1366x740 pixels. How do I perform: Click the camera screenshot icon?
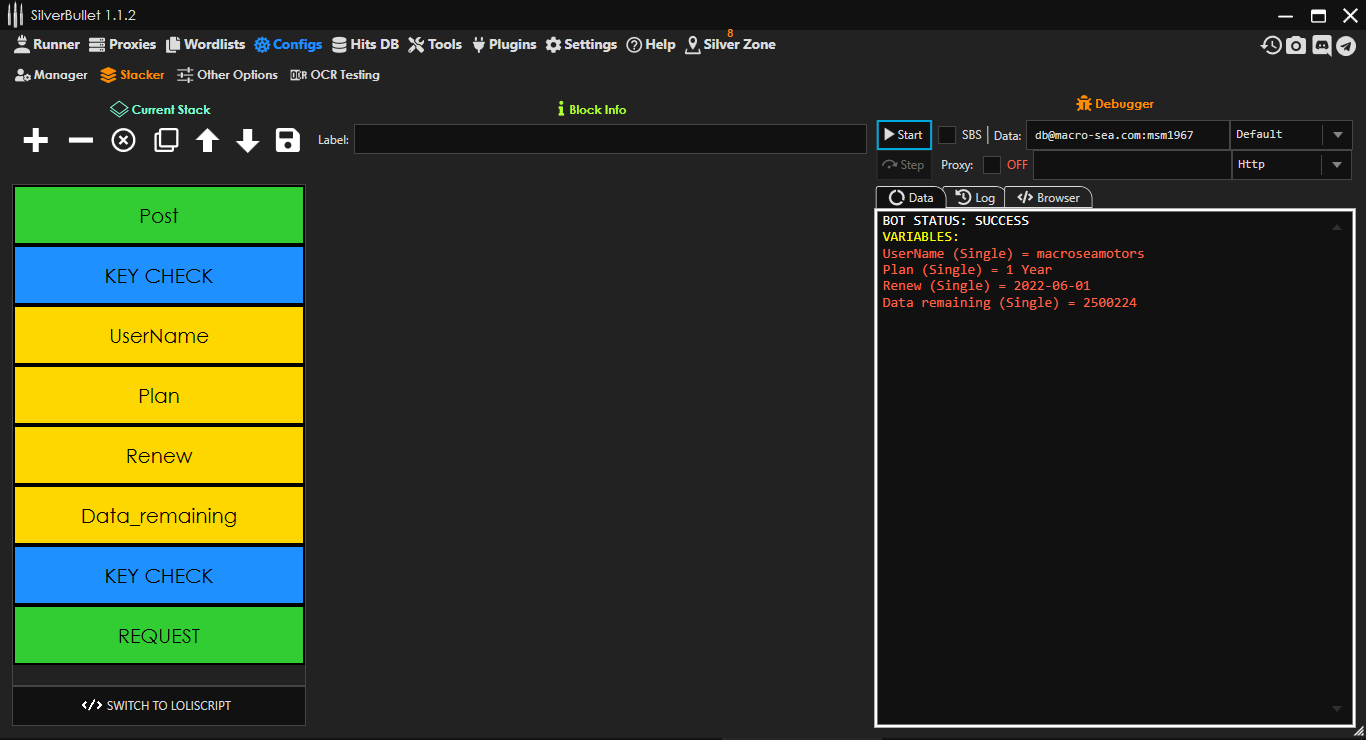click(x=1296, y=45)
